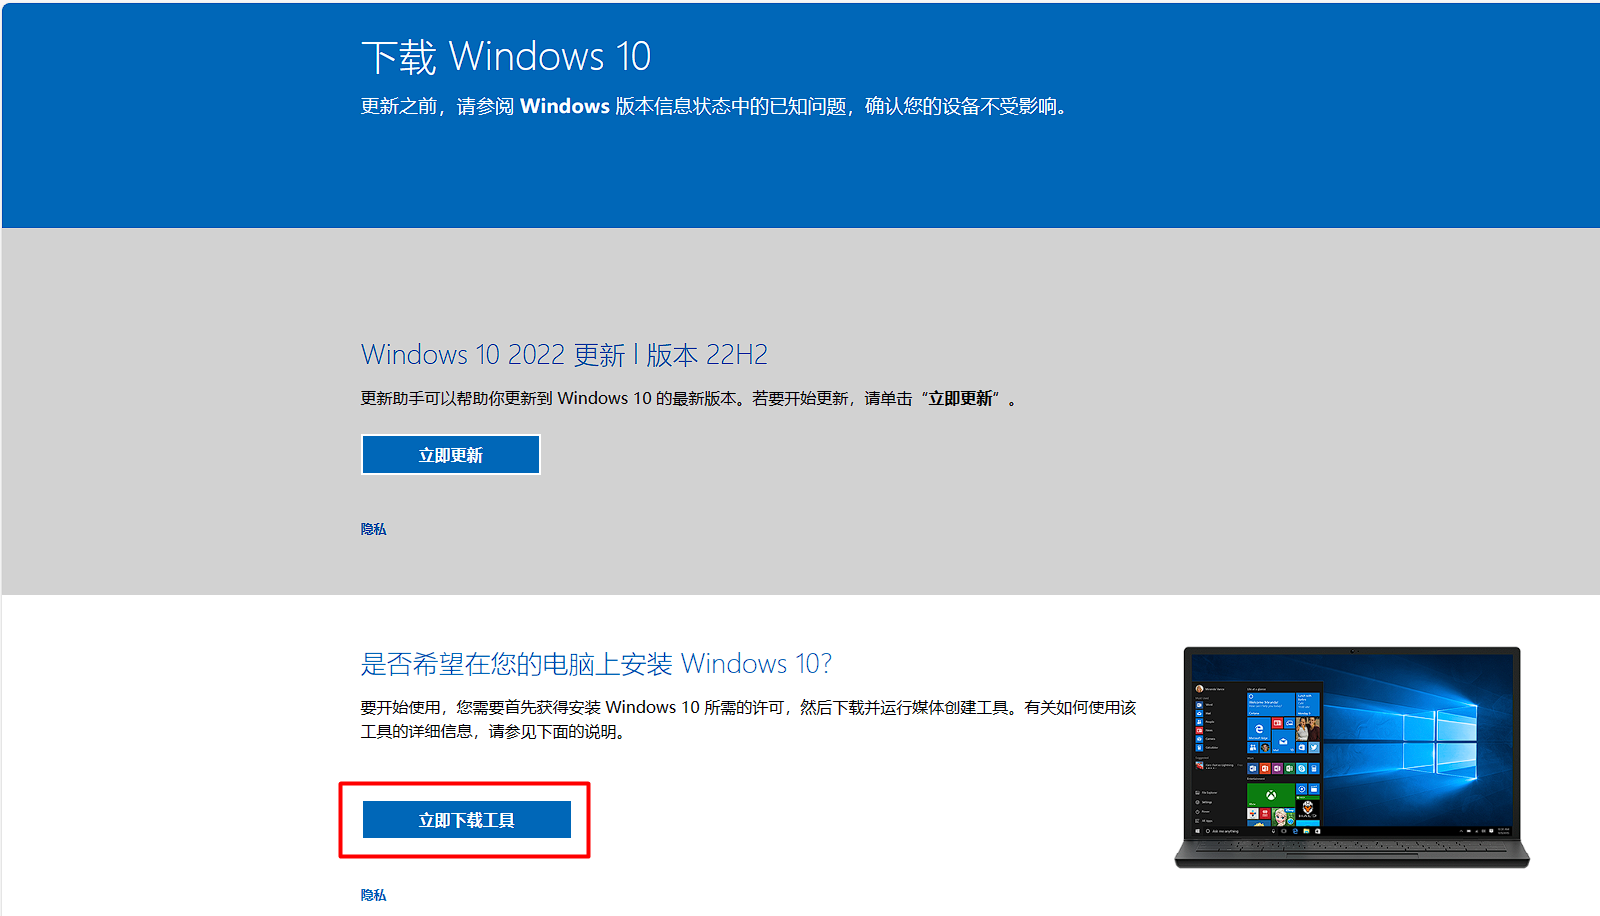Click the Skype tile in the laptop's Office row
The image size is (1600, 916).
(x=1301, y=768)
